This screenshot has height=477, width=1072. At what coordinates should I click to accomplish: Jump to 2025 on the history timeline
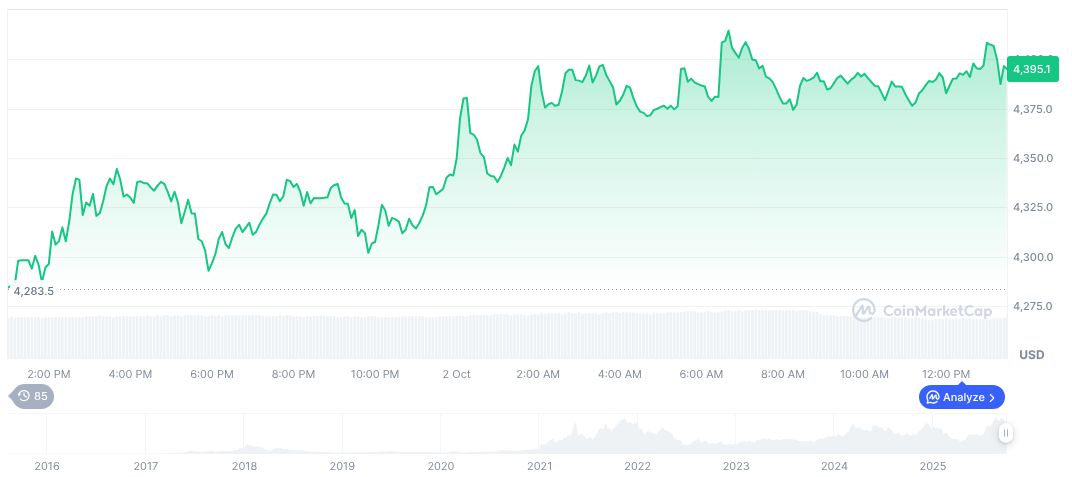coord(932,466)
